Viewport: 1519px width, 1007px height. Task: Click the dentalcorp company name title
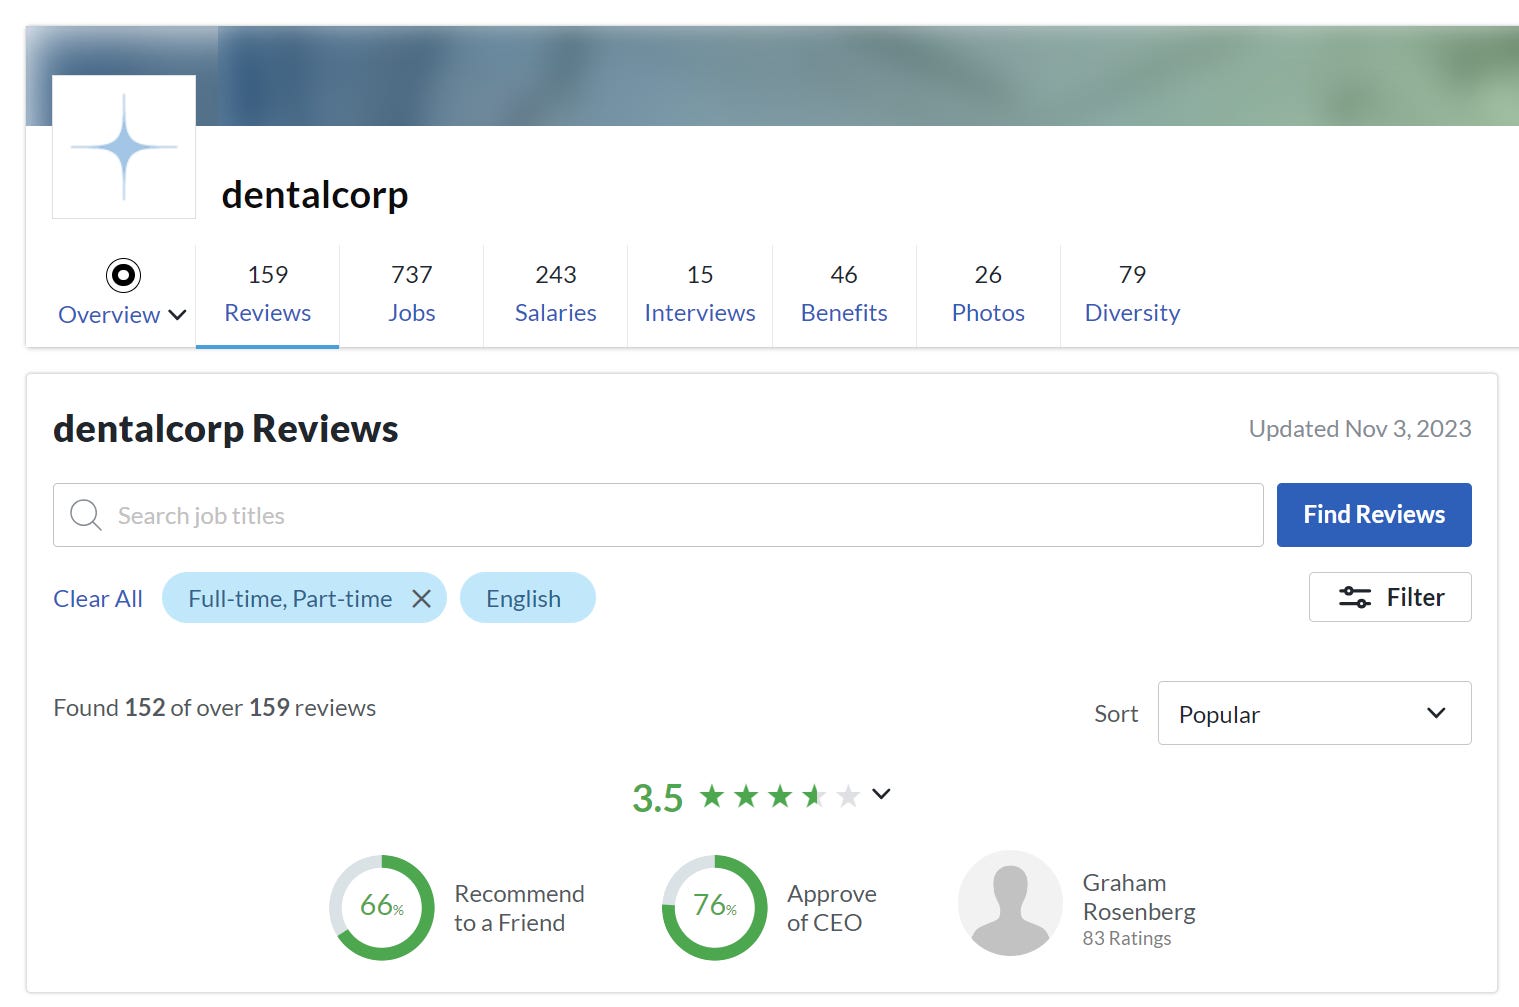click(315, 195)
